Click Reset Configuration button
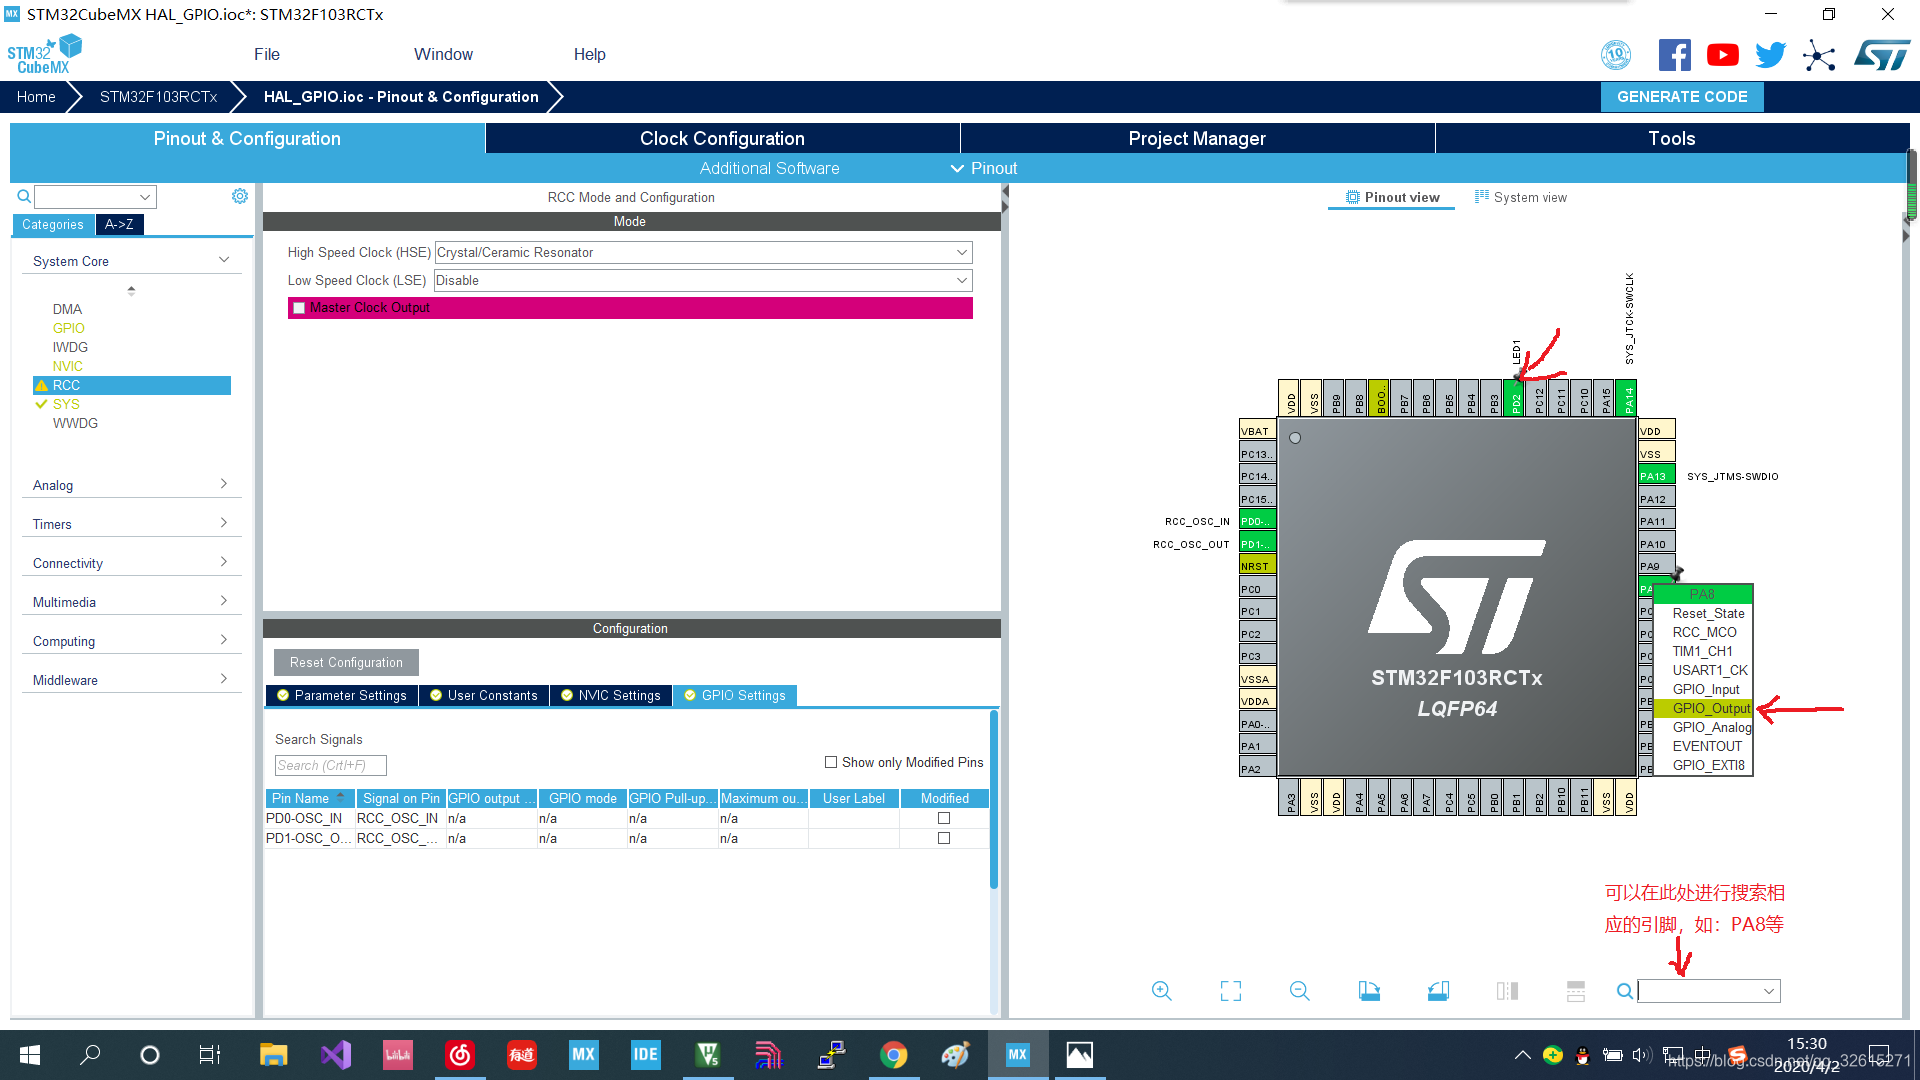The height and width of the screenshot is (1080, 1920). (346, 662)
